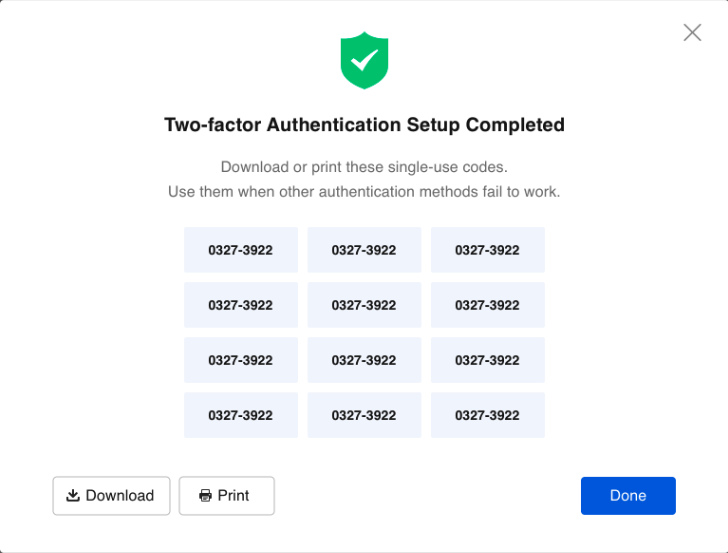The image size is (728, 553).
Task: Click the 'Use them when other authentication methods fail' text
Action: point(364,191)
